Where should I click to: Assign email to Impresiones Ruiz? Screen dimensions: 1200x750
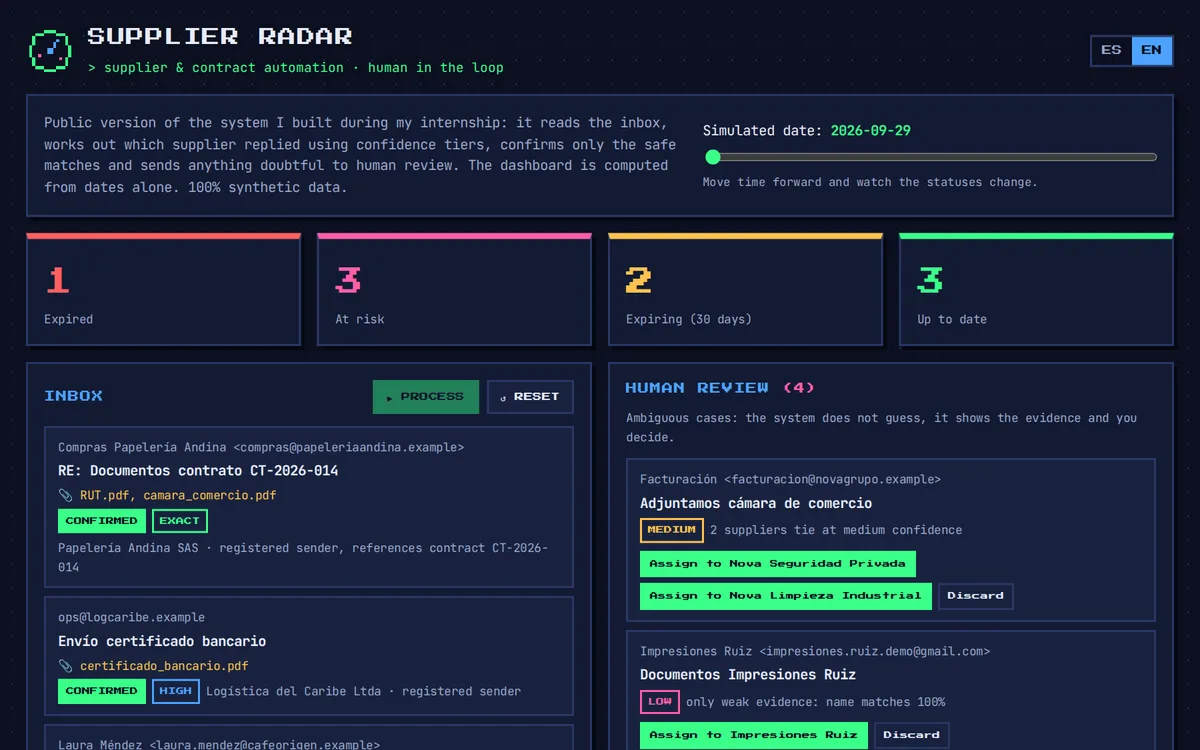click(x=754, y=735)
